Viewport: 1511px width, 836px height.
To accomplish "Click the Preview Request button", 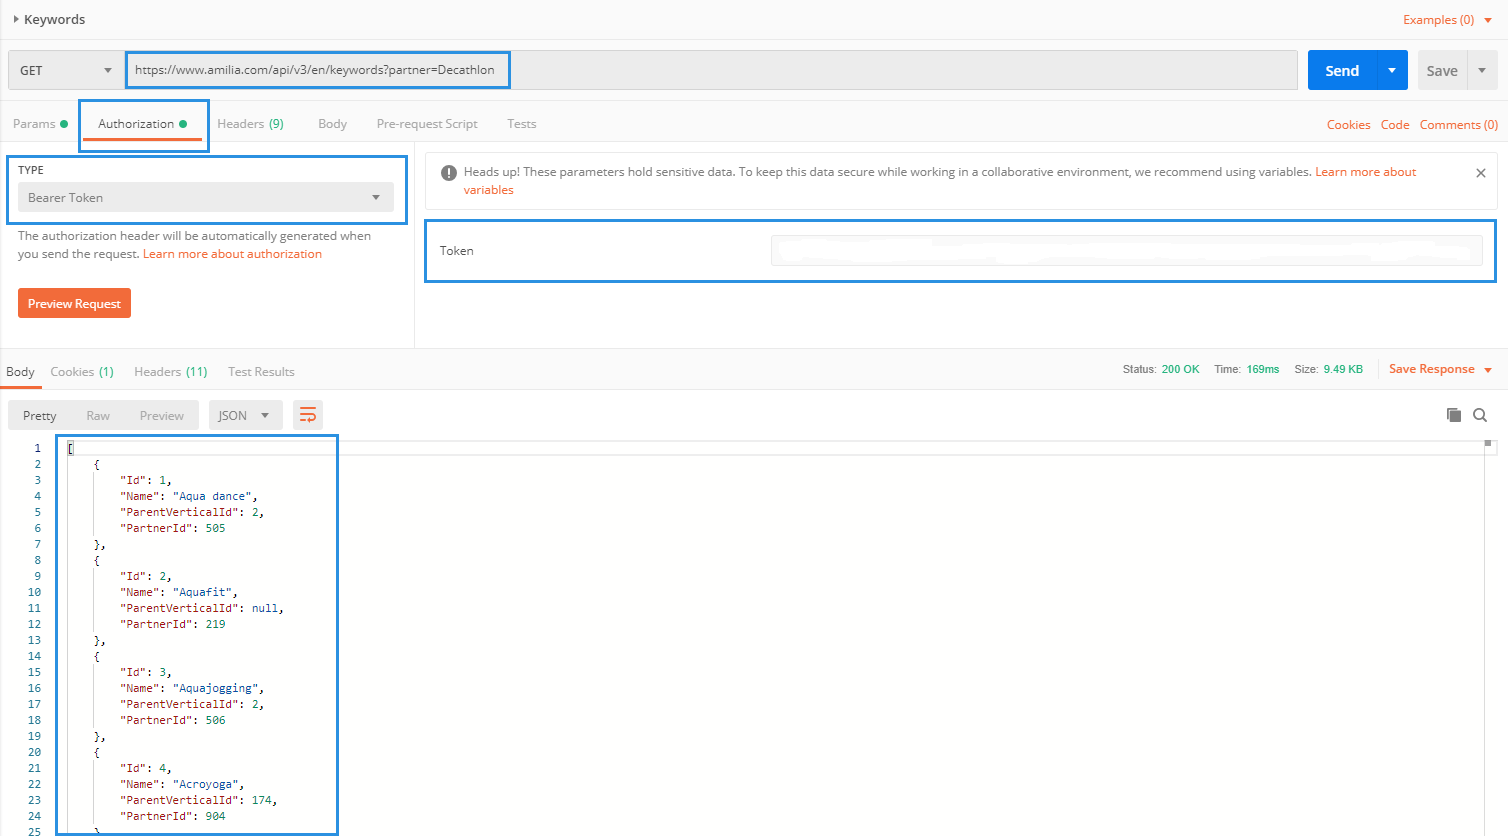I will click(74, 303).
